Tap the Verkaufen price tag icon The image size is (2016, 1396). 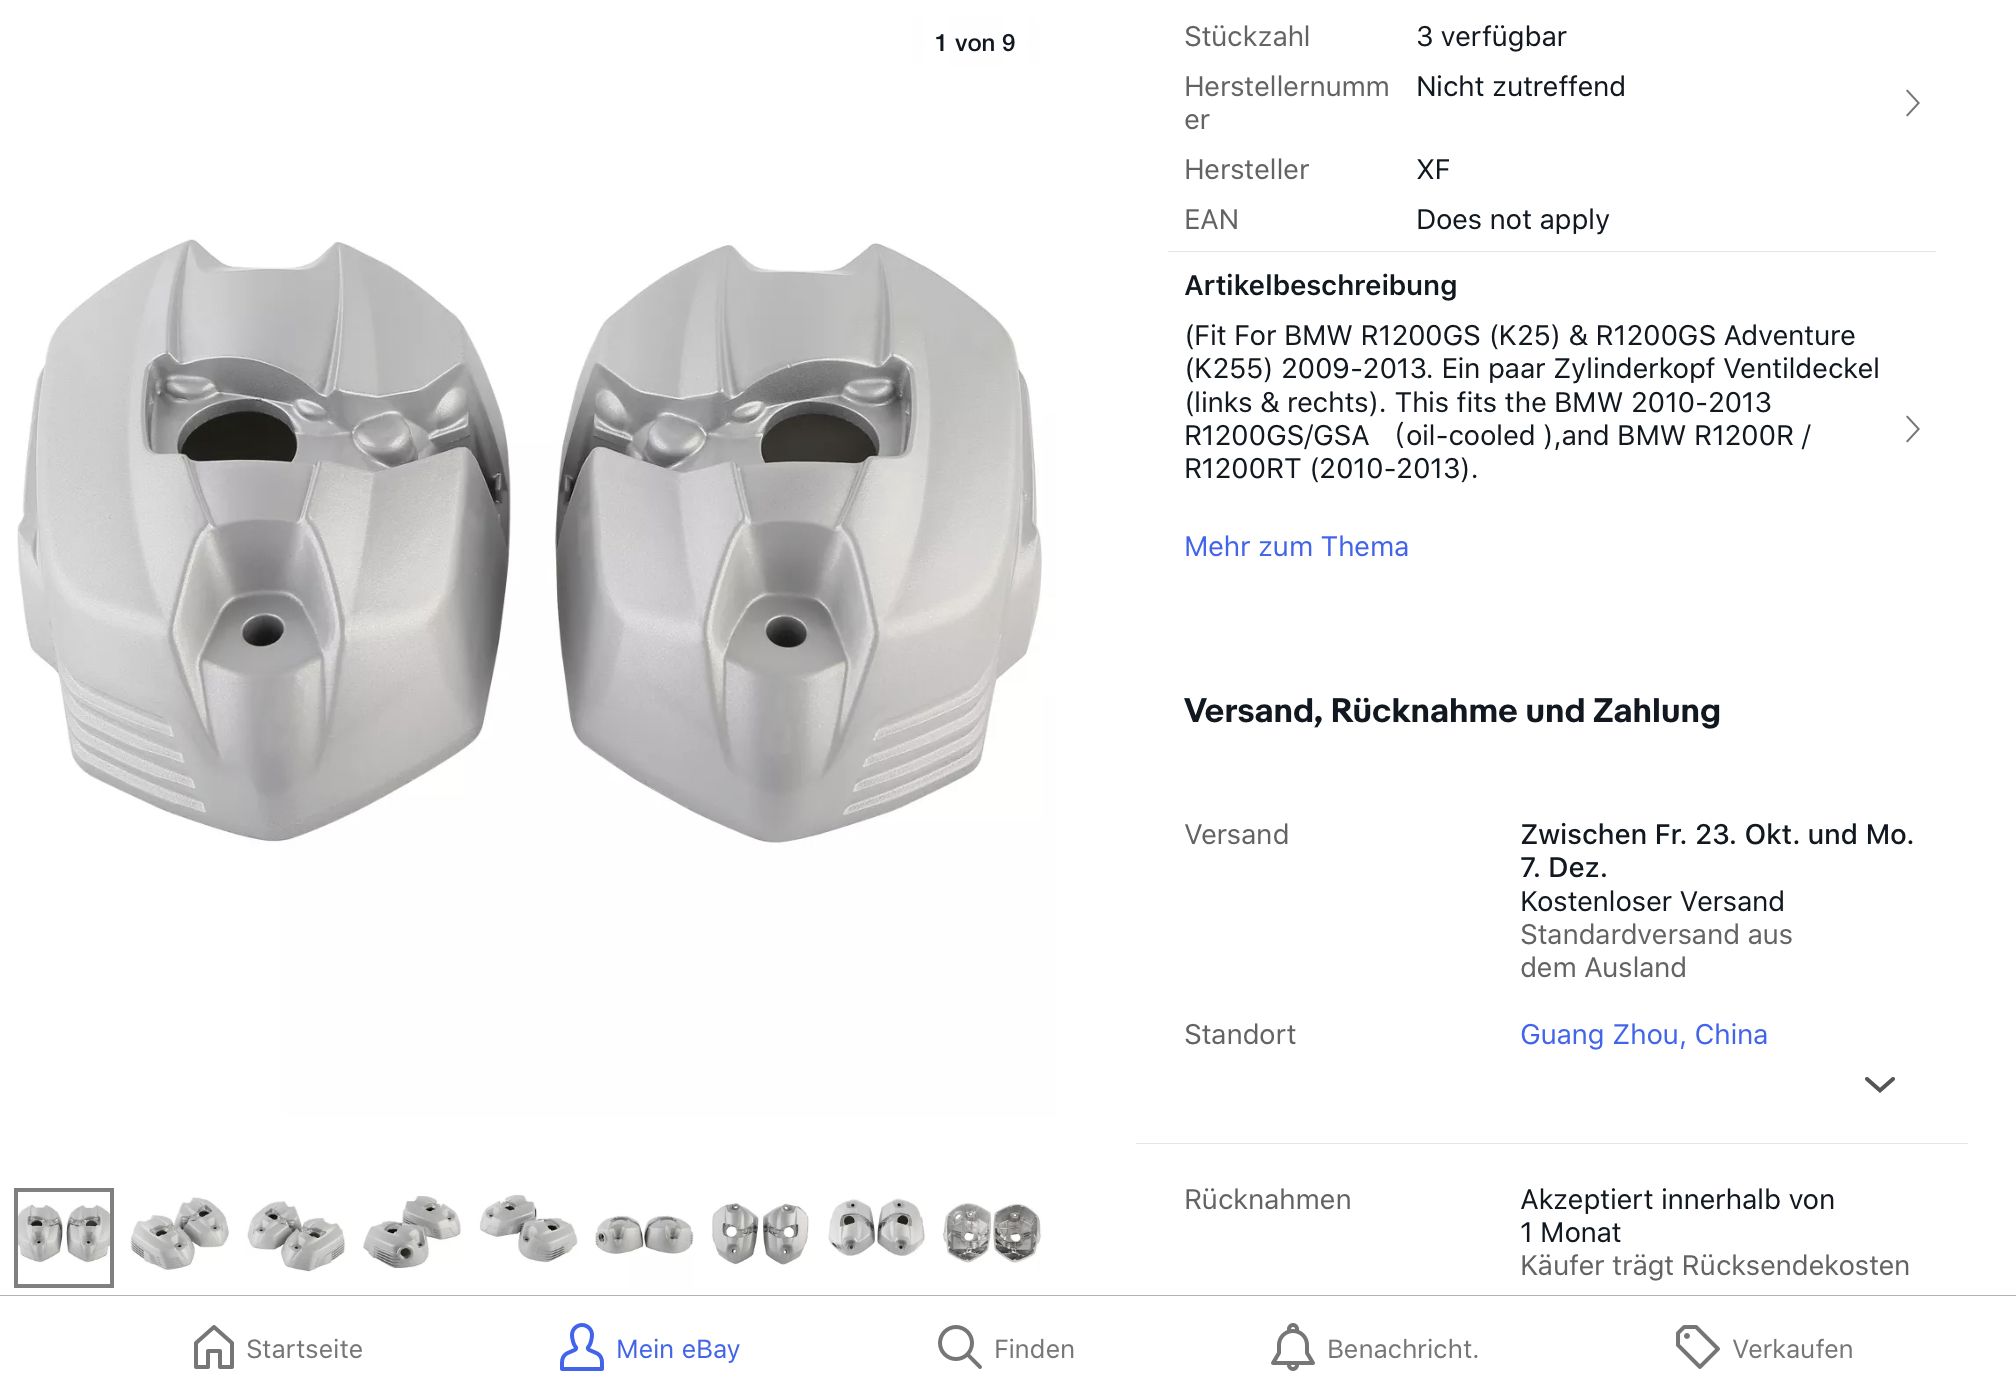[x=1697, y=1348]
